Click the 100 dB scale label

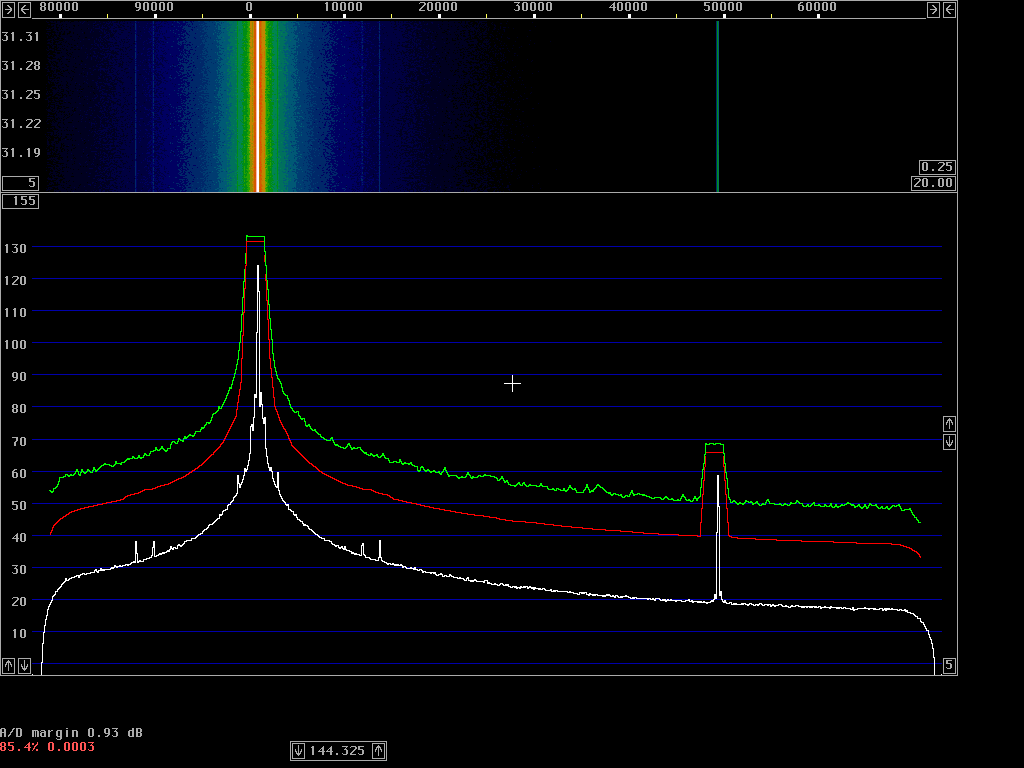pos(15,344)
